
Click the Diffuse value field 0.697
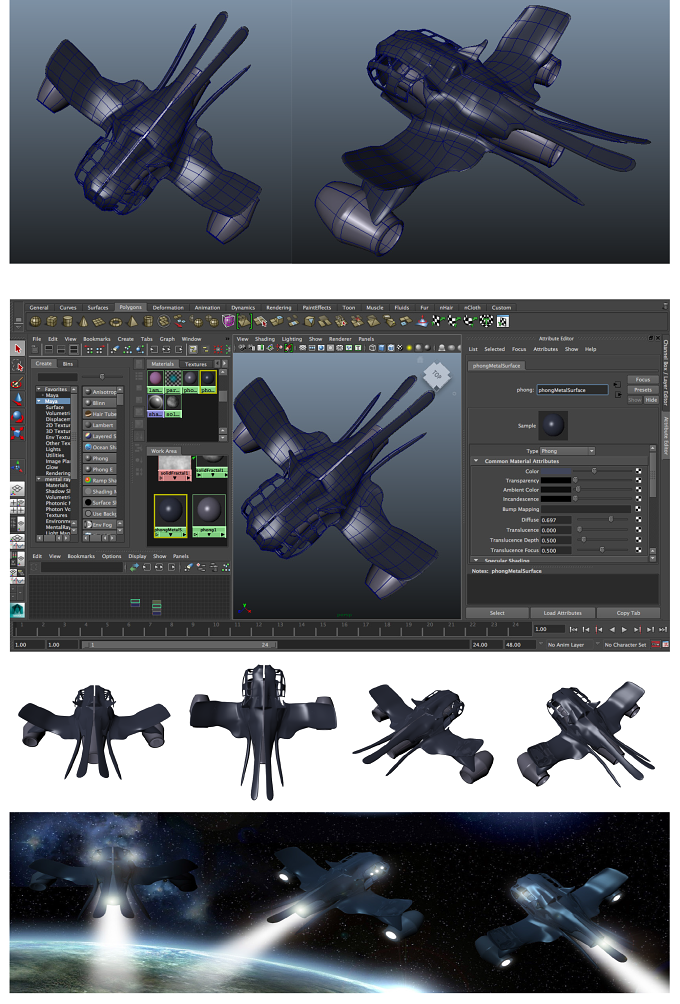click(556, 520)
